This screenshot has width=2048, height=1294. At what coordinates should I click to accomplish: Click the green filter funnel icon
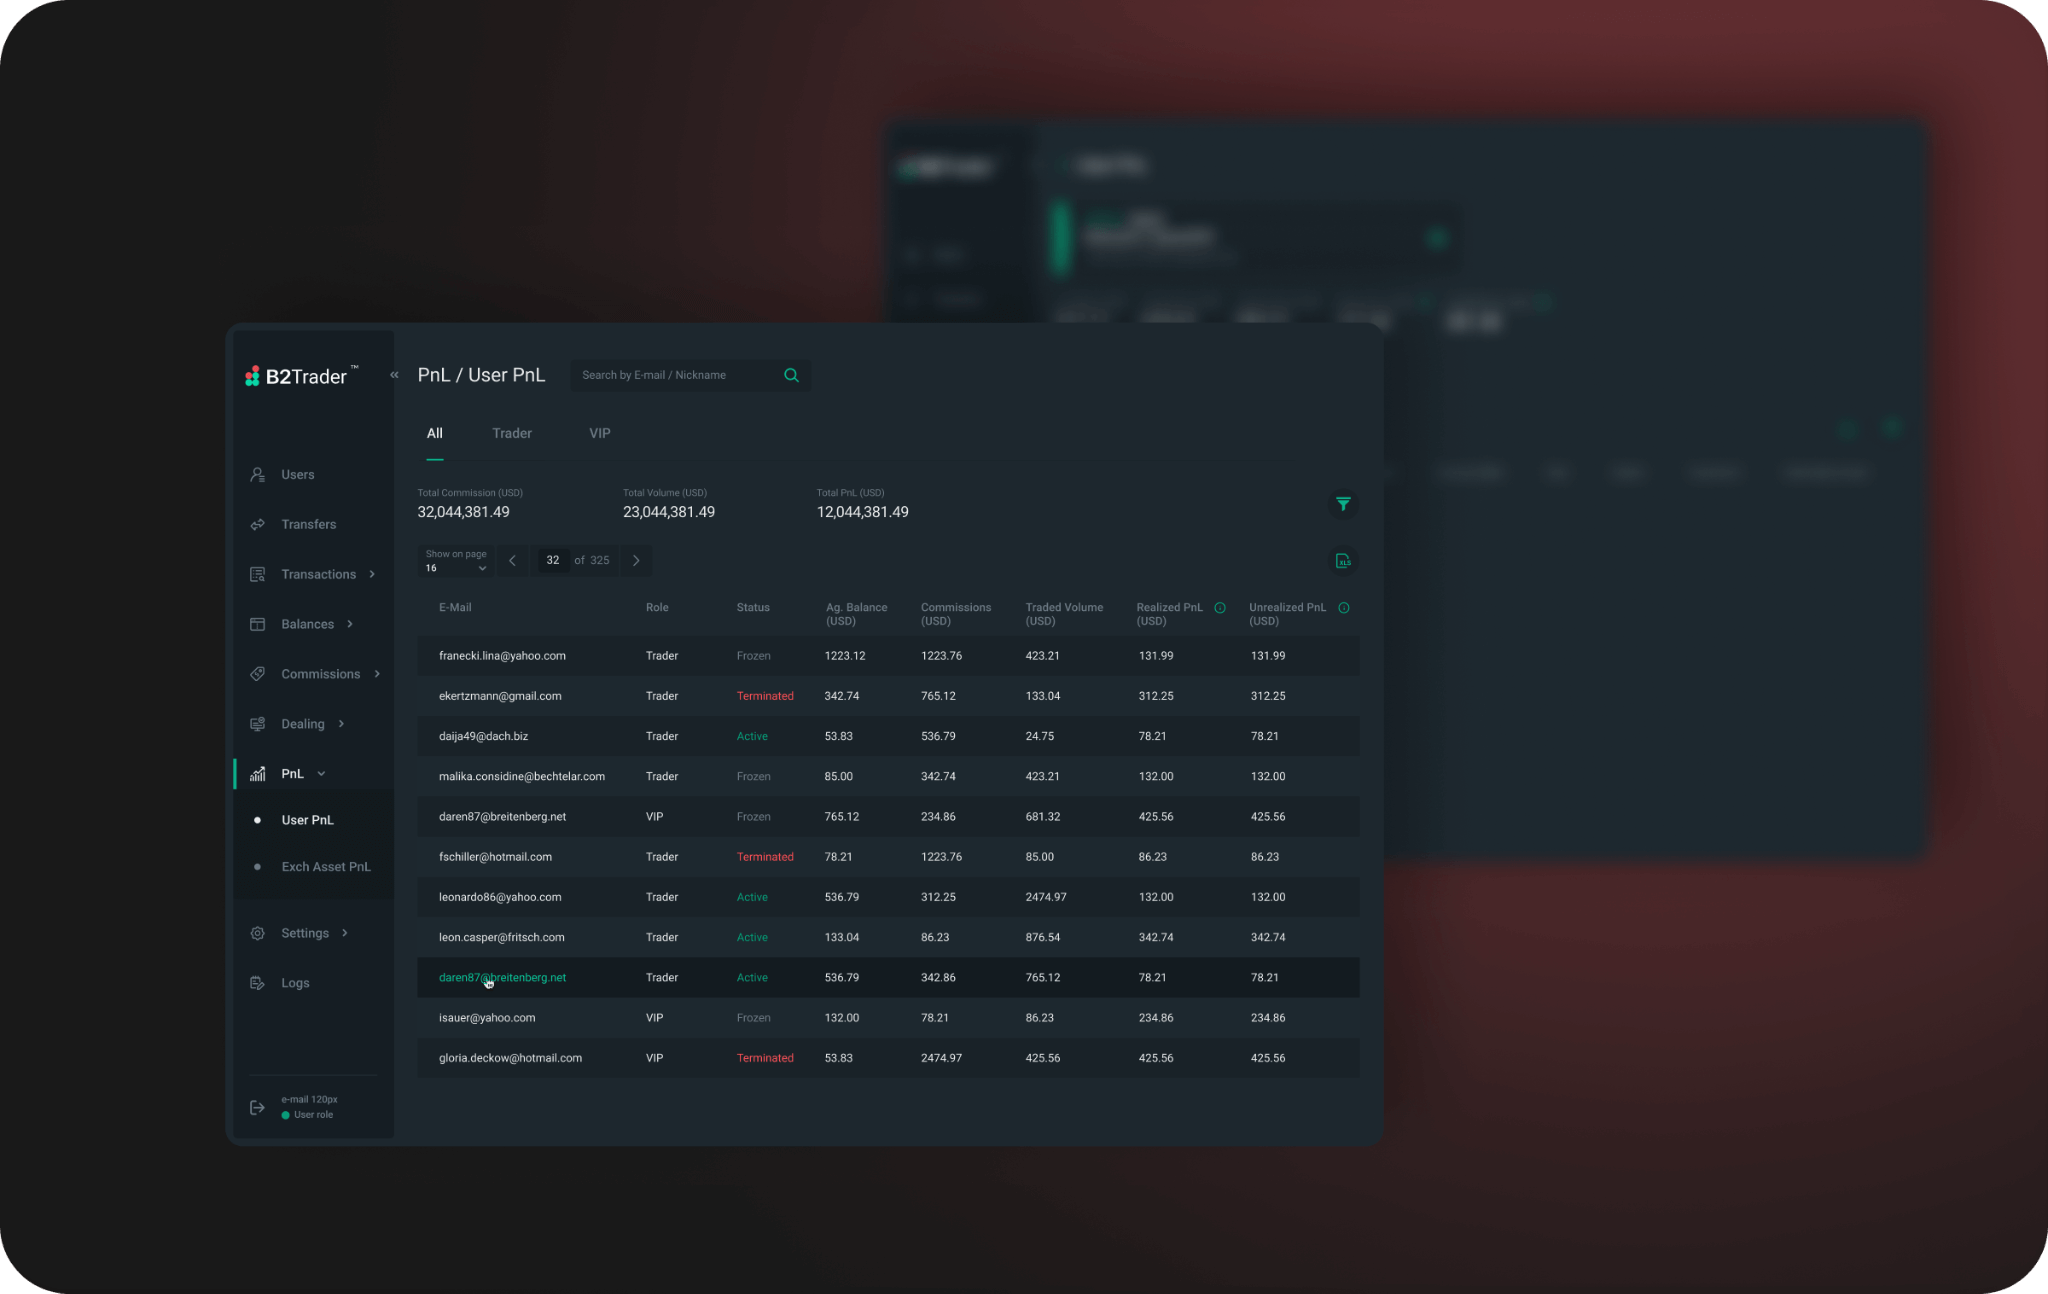1343,504
